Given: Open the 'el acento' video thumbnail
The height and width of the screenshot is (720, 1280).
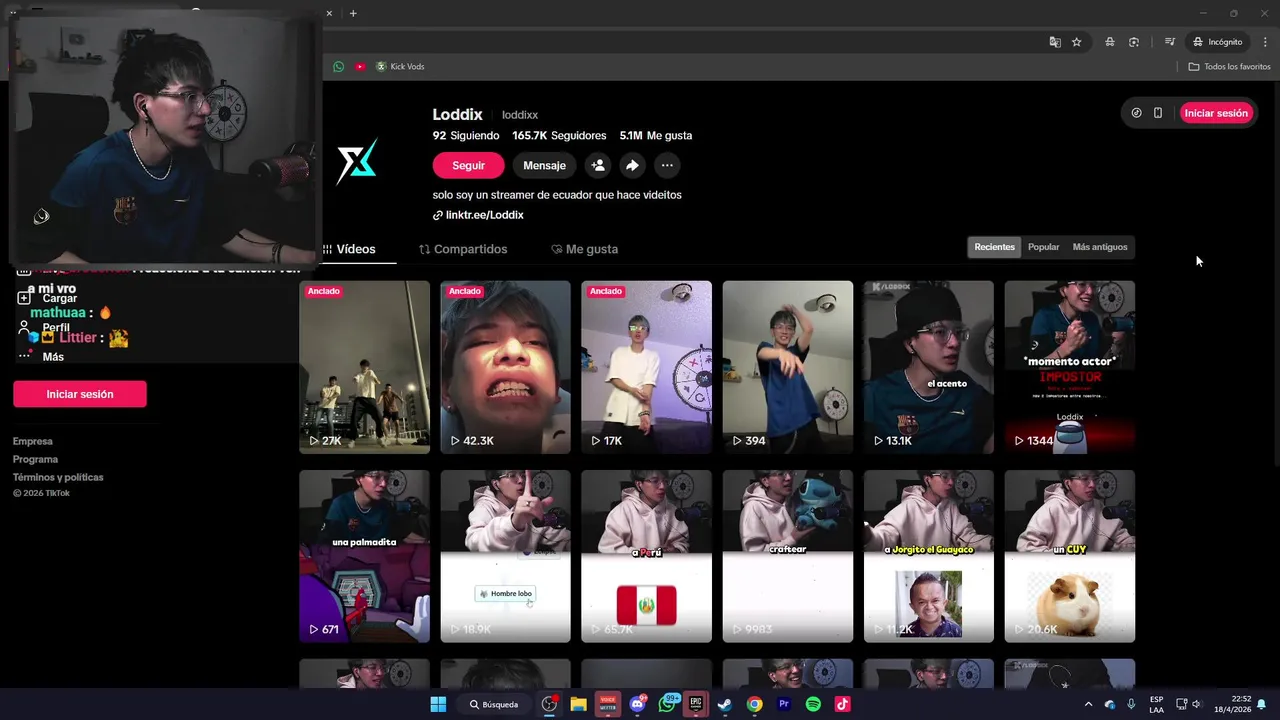Looking at the screenshot, I should pyautogui.click(x=928, y=367).
